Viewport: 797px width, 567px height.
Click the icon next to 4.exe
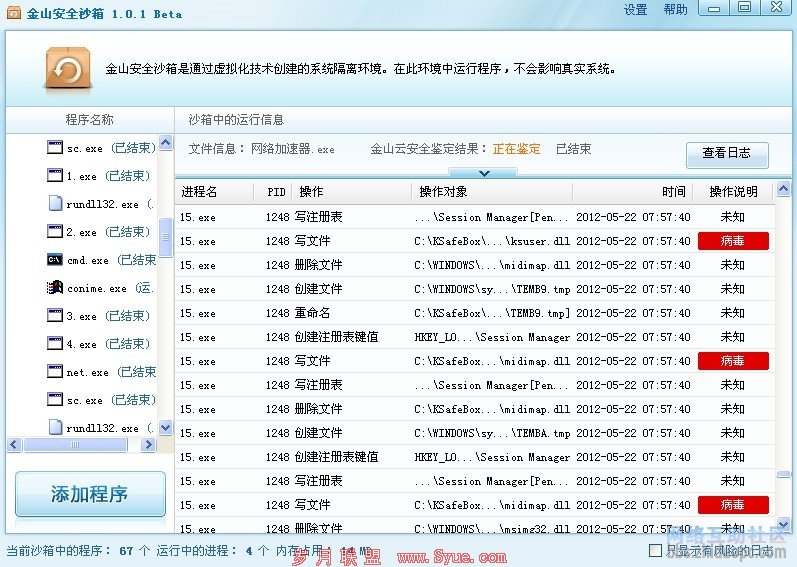tap(54, 343)
